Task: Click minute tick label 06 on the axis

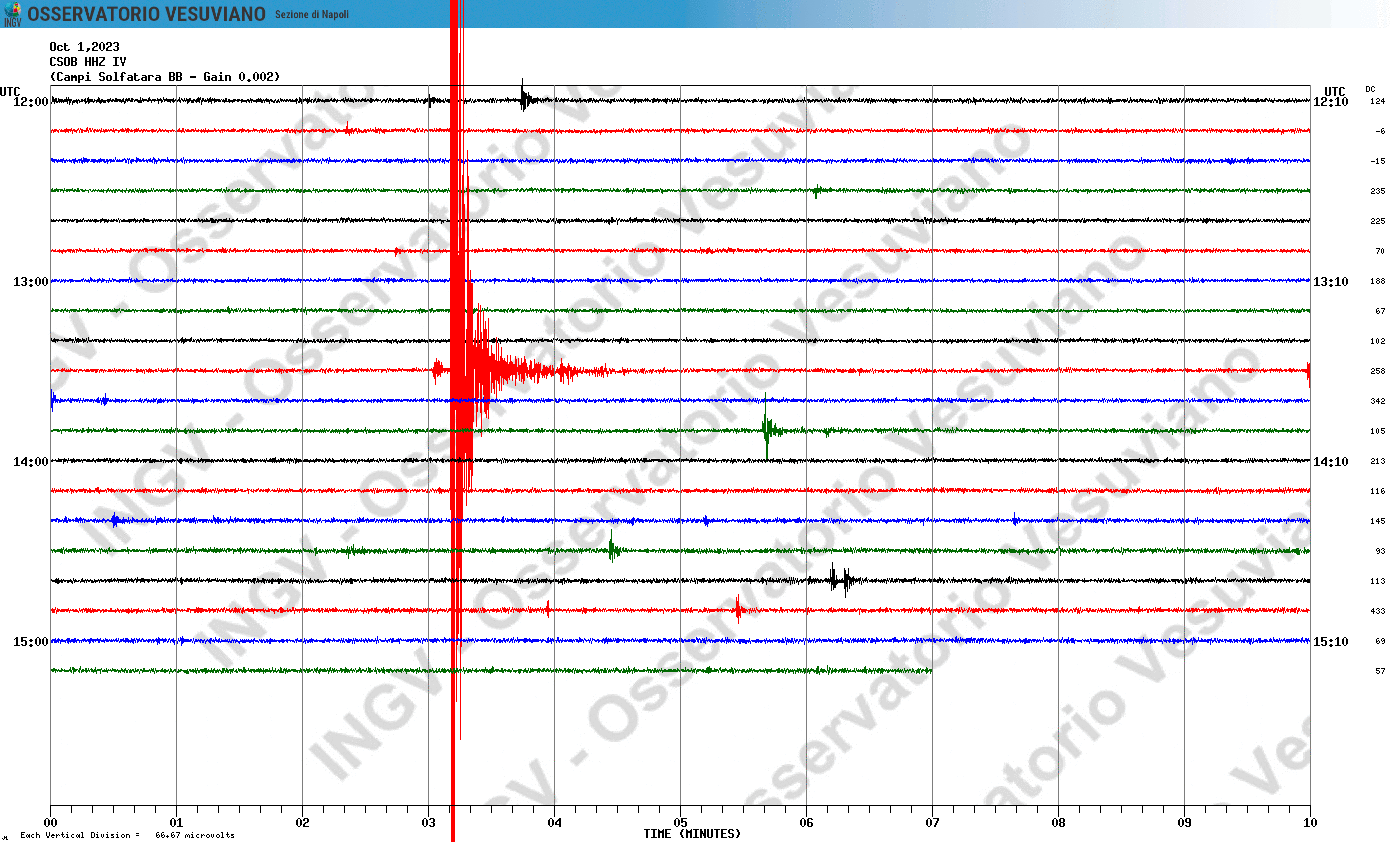Action: [807, 823]
